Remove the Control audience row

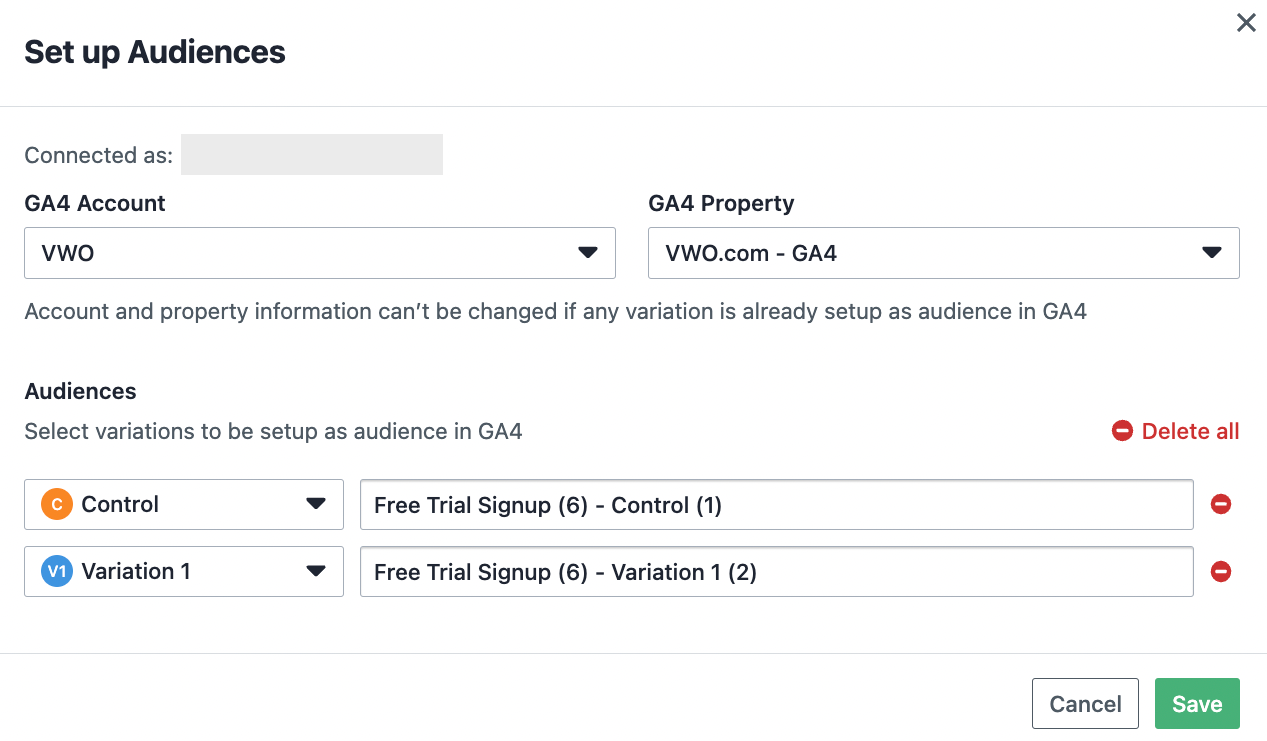1220,505
